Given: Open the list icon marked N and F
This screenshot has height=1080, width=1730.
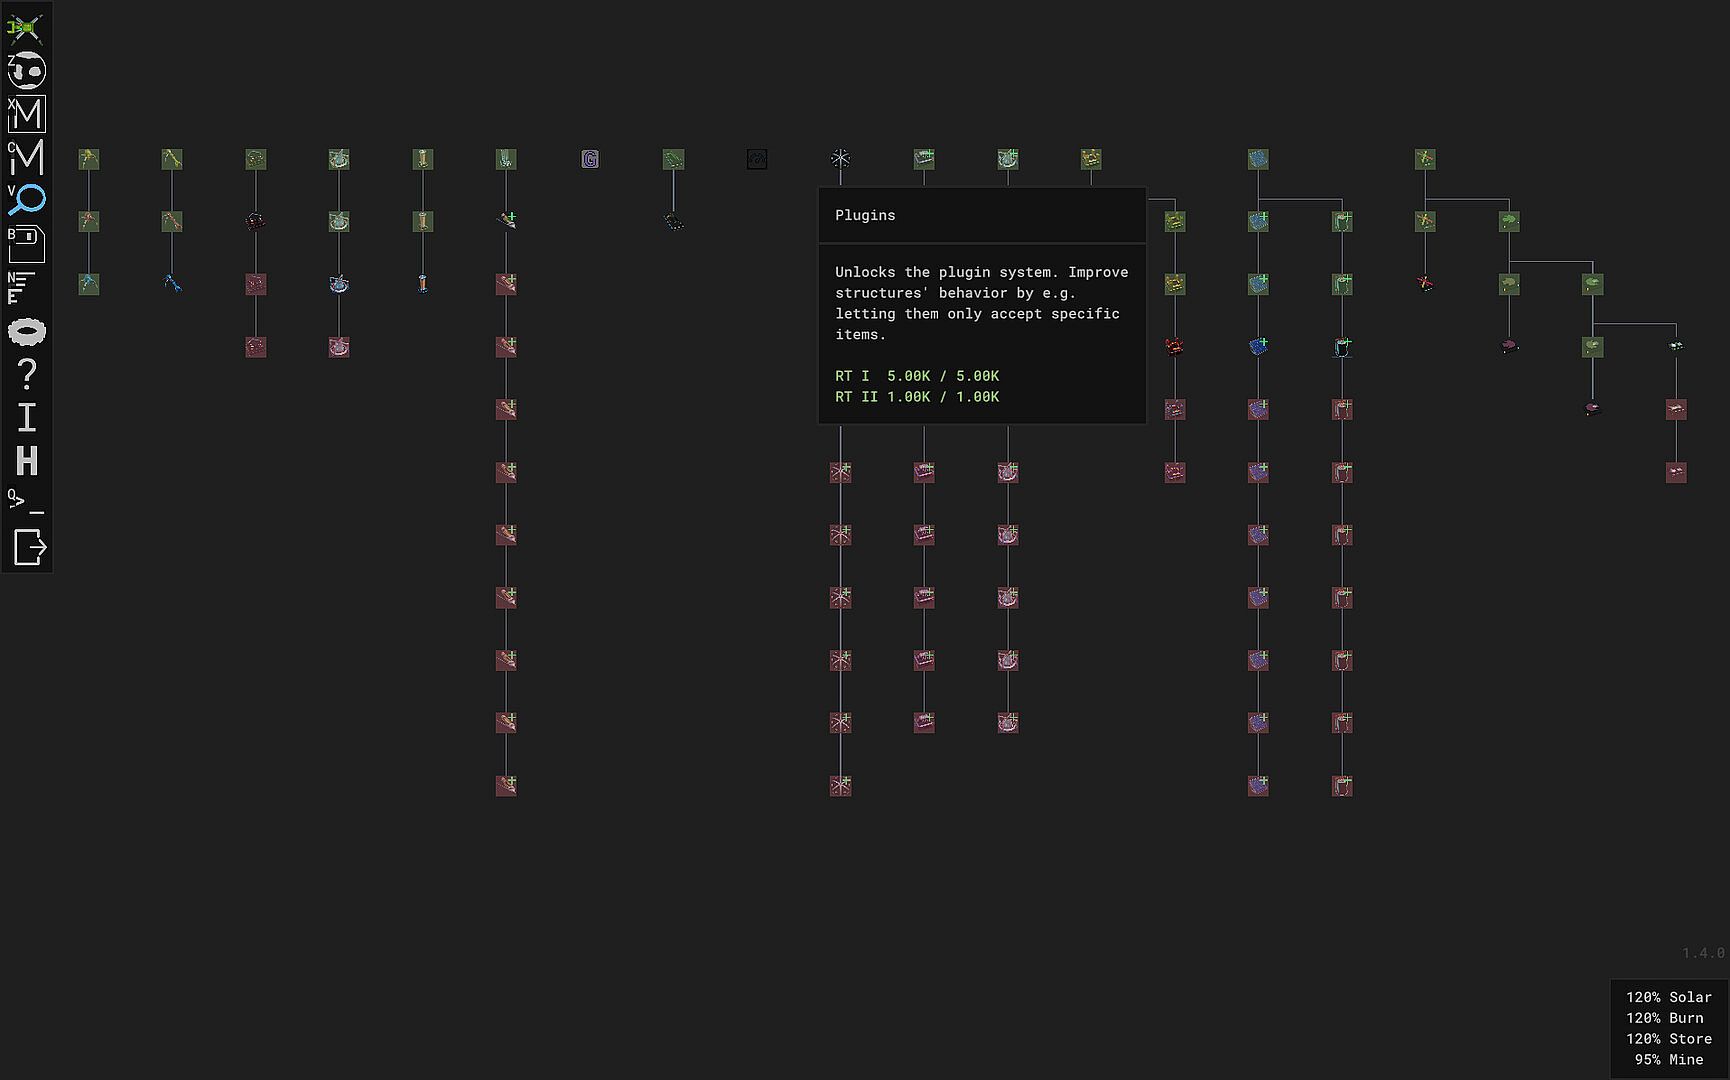Looking at the screenshot, I should pyautogui.click(x=22, y=287).
